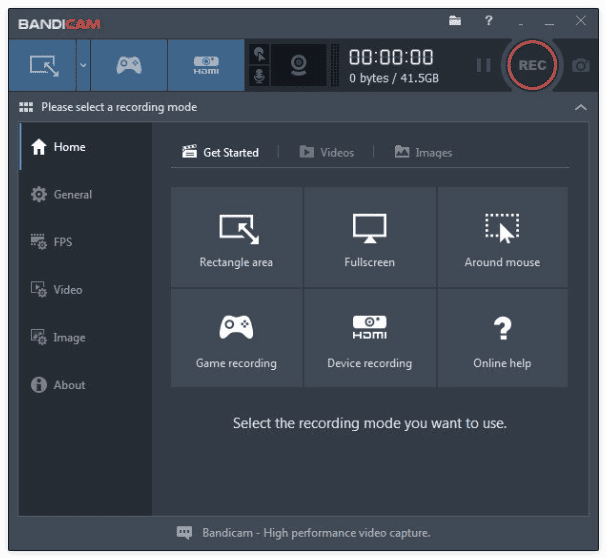This screenshot has height=558, width=606.
Task: Open General settings in sidebar
Action: pos(85,194)
